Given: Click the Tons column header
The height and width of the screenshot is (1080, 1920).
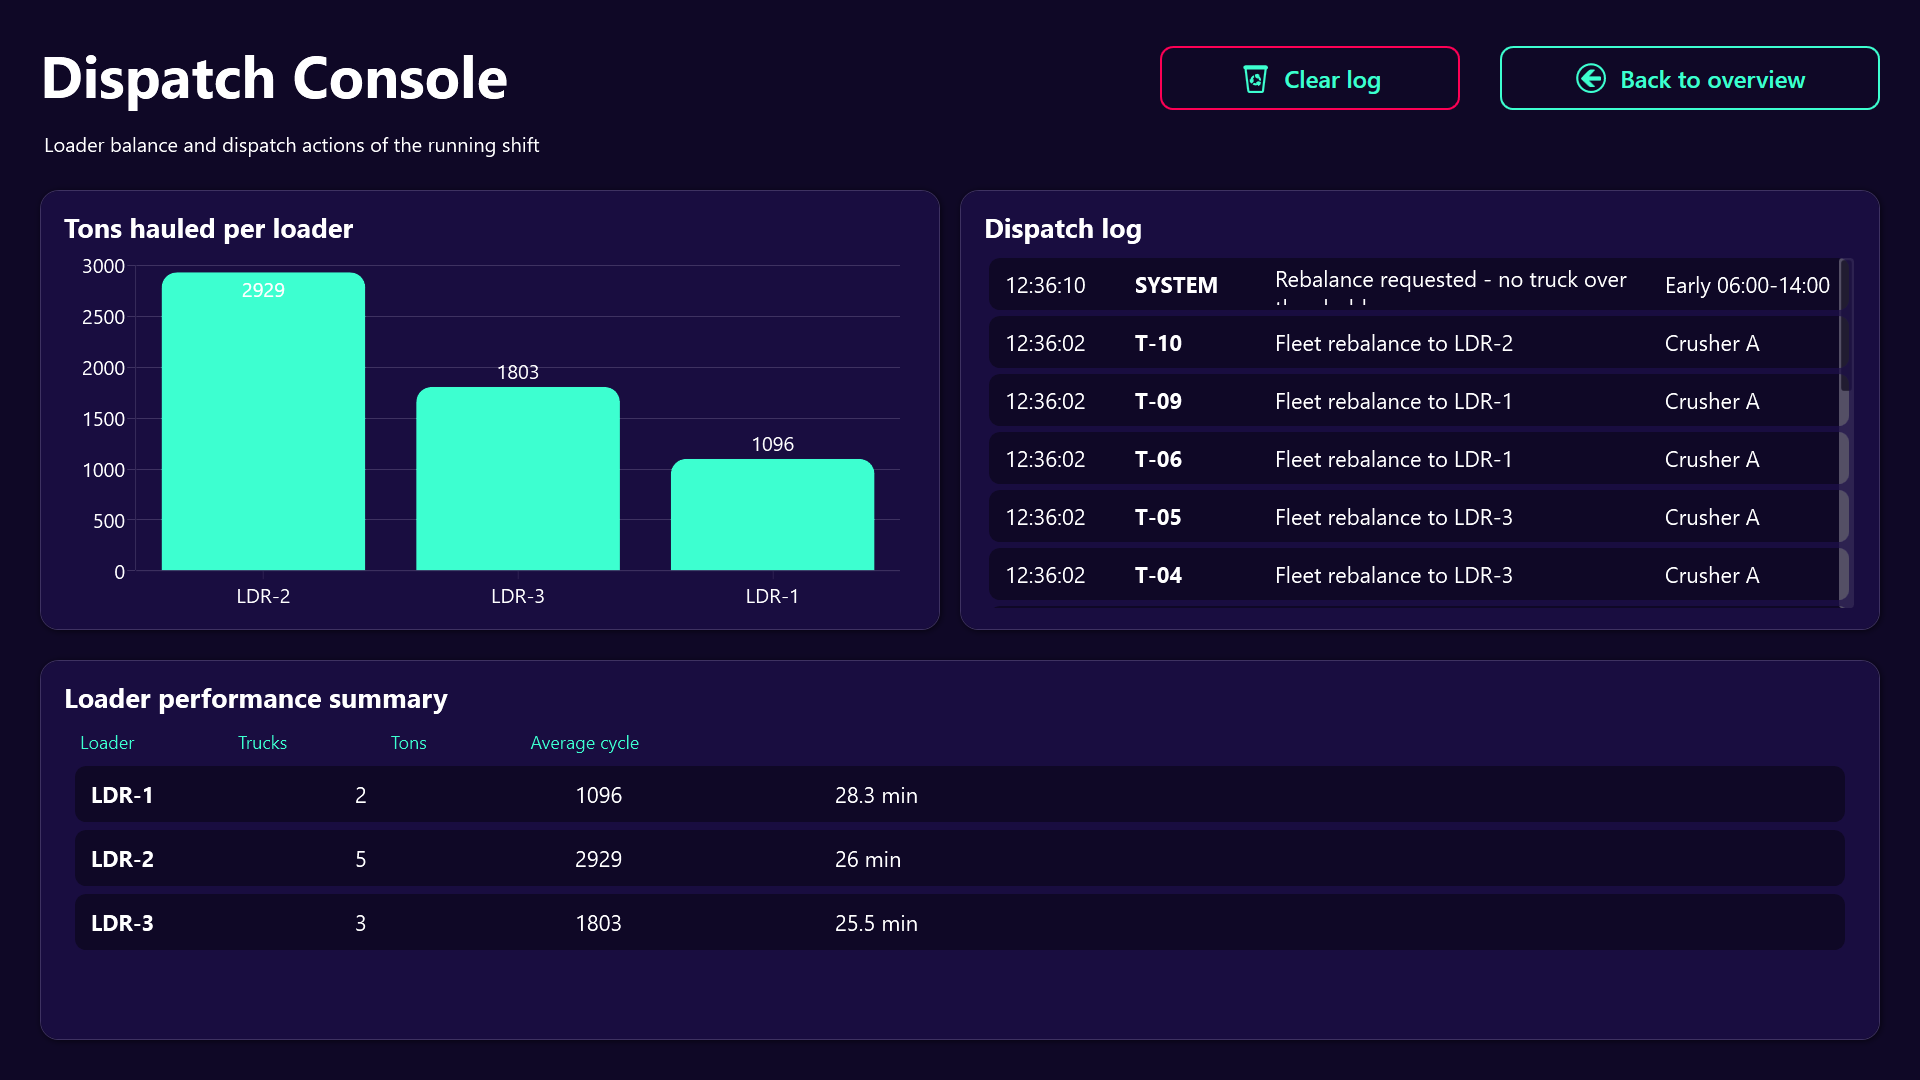Looking at the screenshot, I should coord(408,743).
